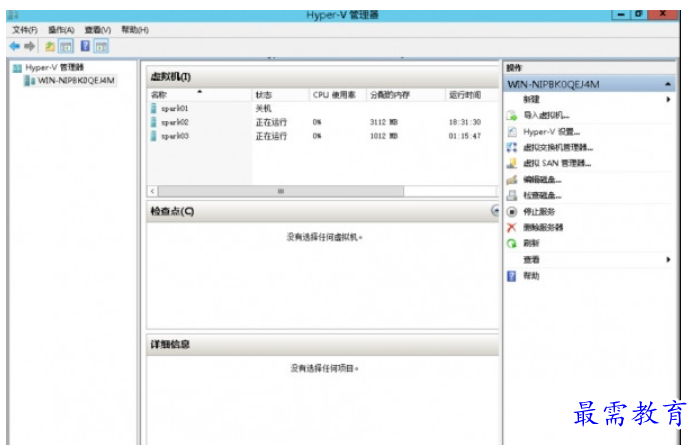The height and width of the screenshot is (445, 695).
Task: Expand the 查看 submenu arrow in actions
Action: pos(668,260)
